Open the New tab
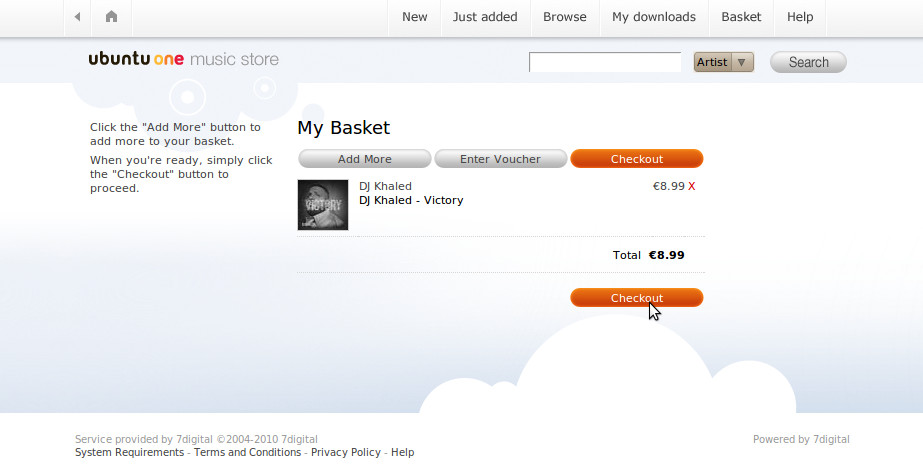The image size is (923, 472). [x=414, y=17]
